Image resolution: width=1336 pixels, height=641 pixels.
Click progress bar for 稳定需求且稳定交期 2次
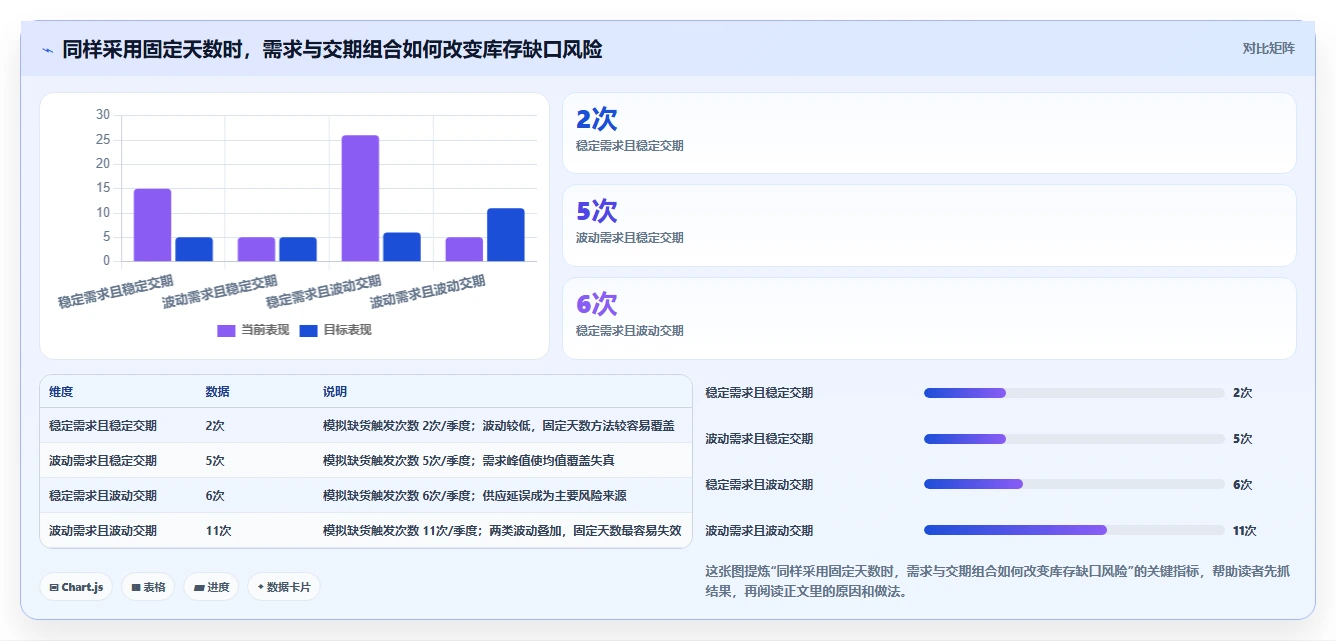[x=1074, y=393]
